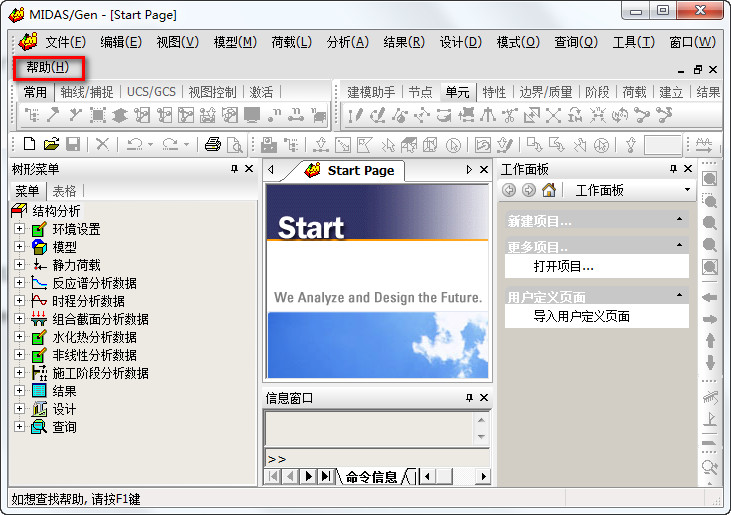Click the Home icon in 工作面板
This screenshot has height=515, width=731.
(x=549, y=190)
